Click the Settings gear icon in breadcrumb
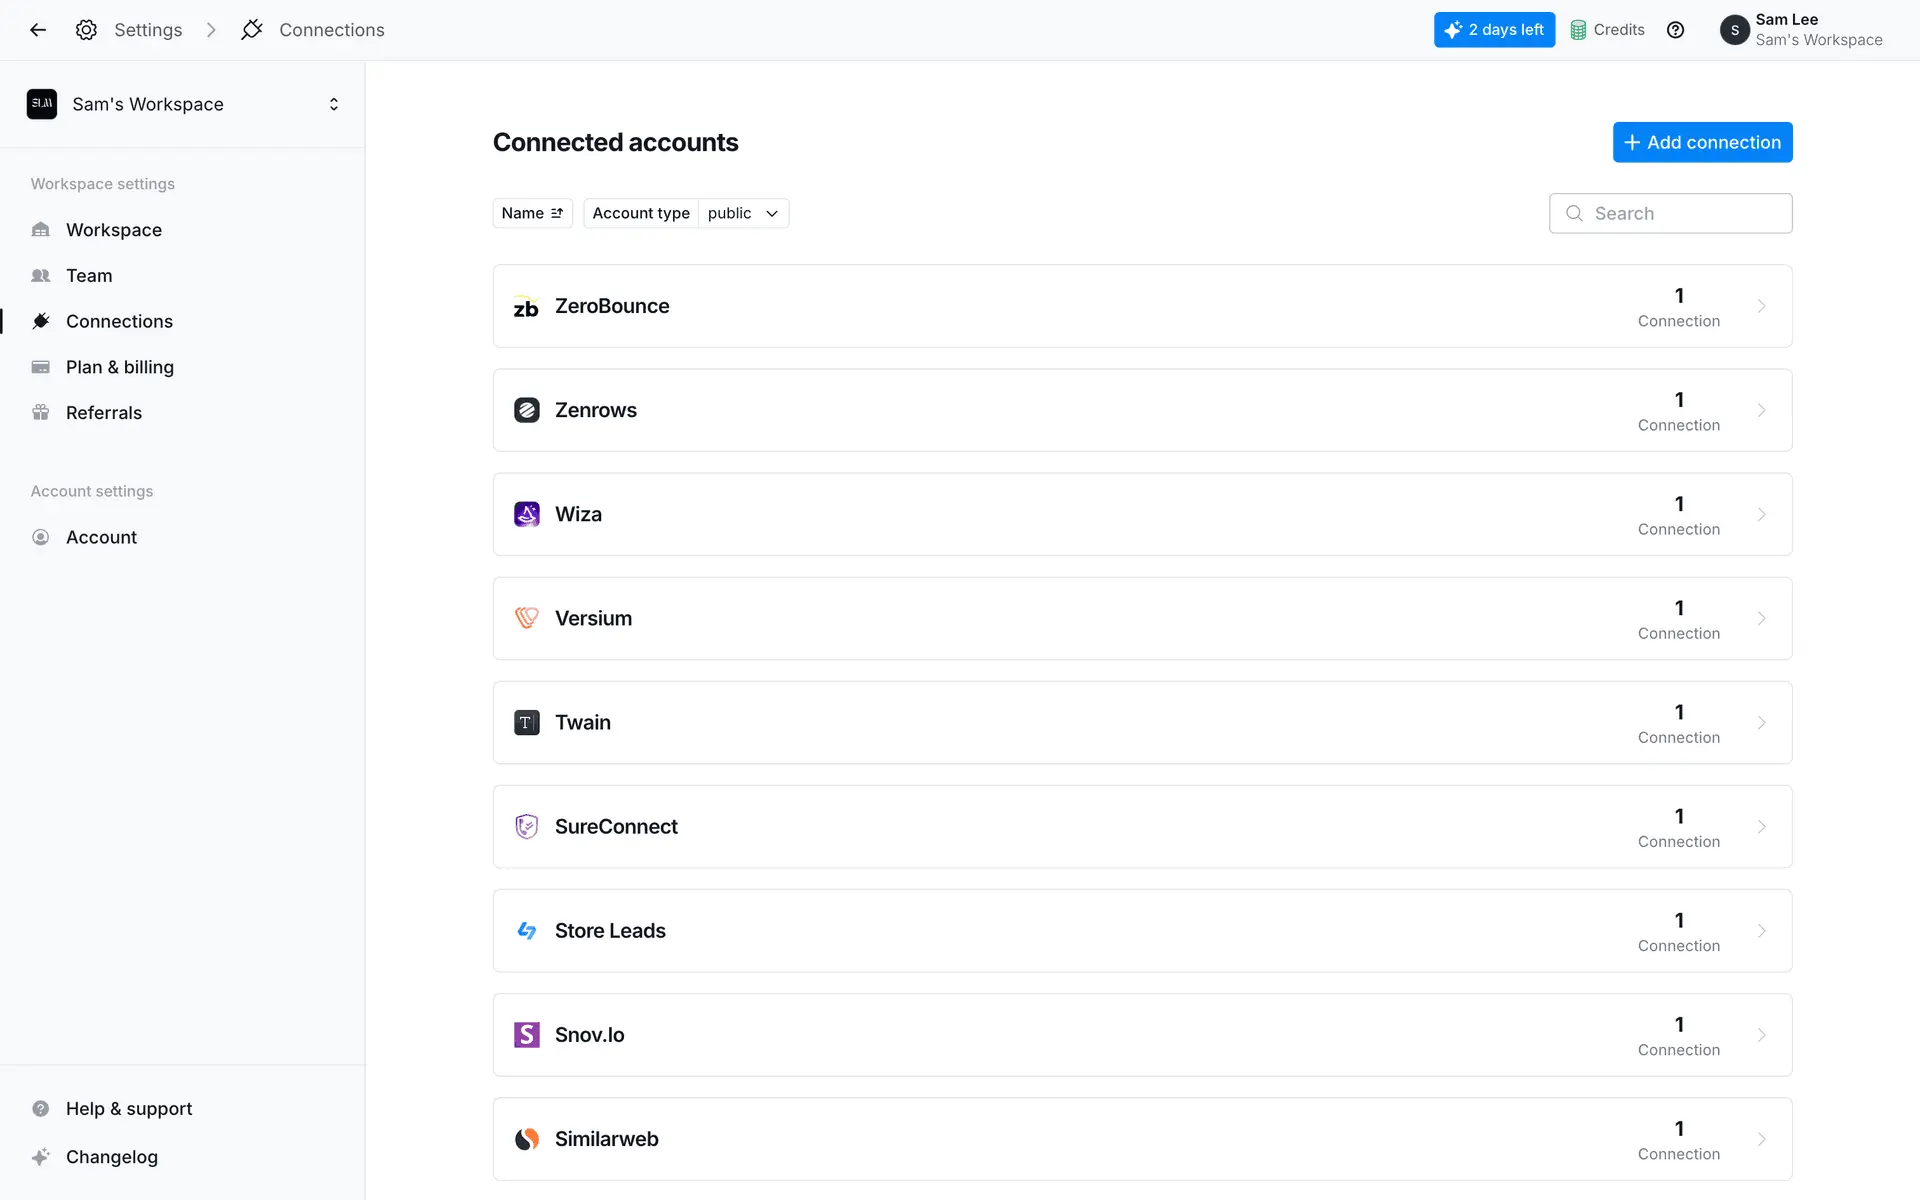 pyautogui.click(x=87, y=30)
